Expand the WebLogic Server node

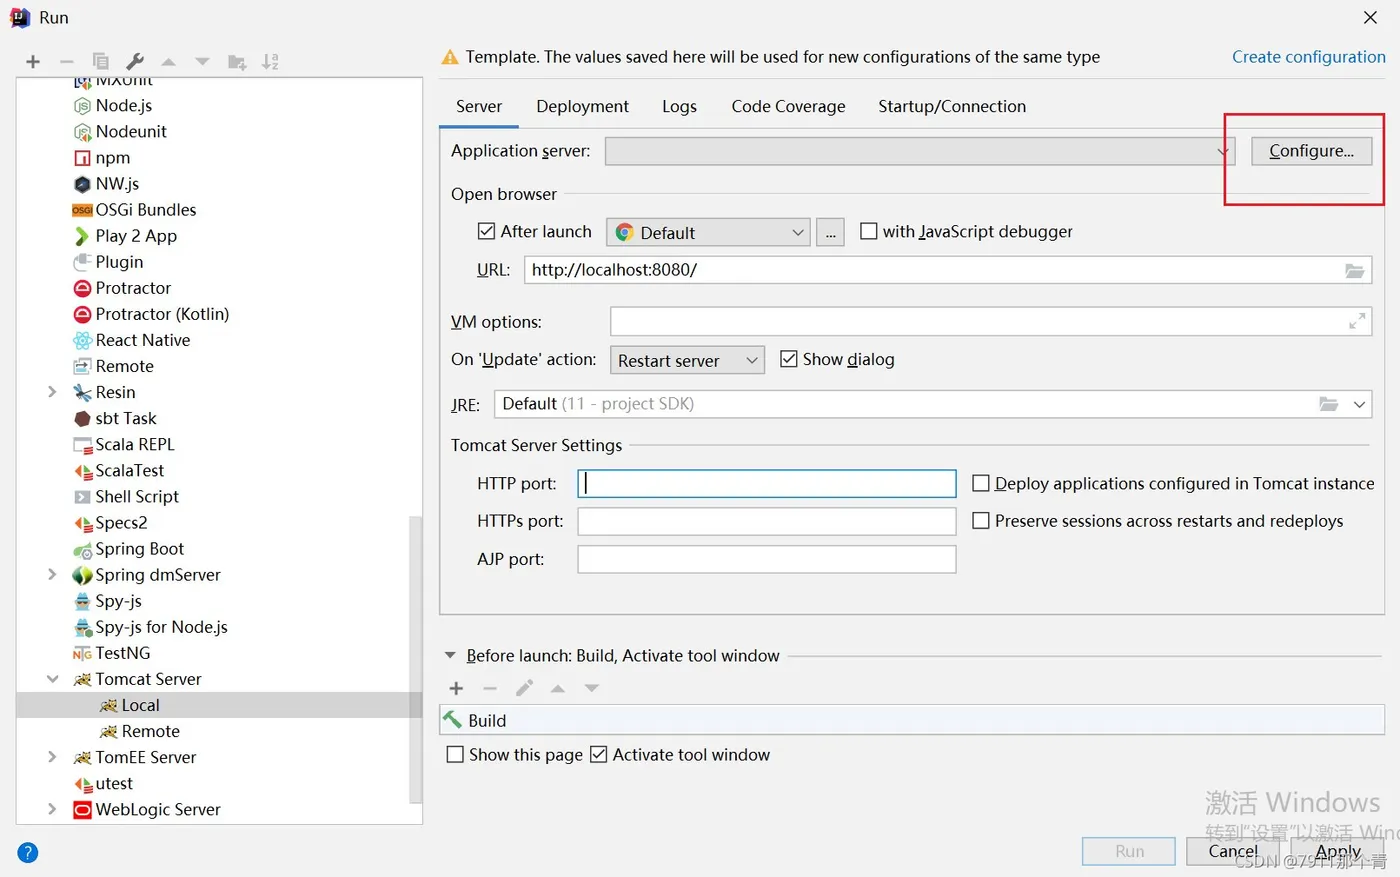52,809
